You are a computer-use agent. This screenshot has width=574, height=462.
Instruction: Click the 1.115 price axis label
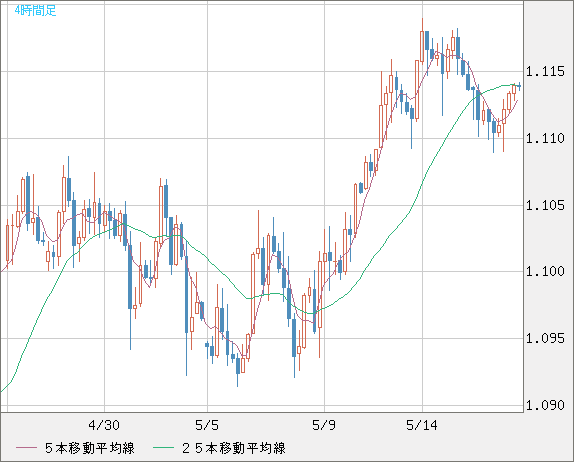tap(545, 71)
